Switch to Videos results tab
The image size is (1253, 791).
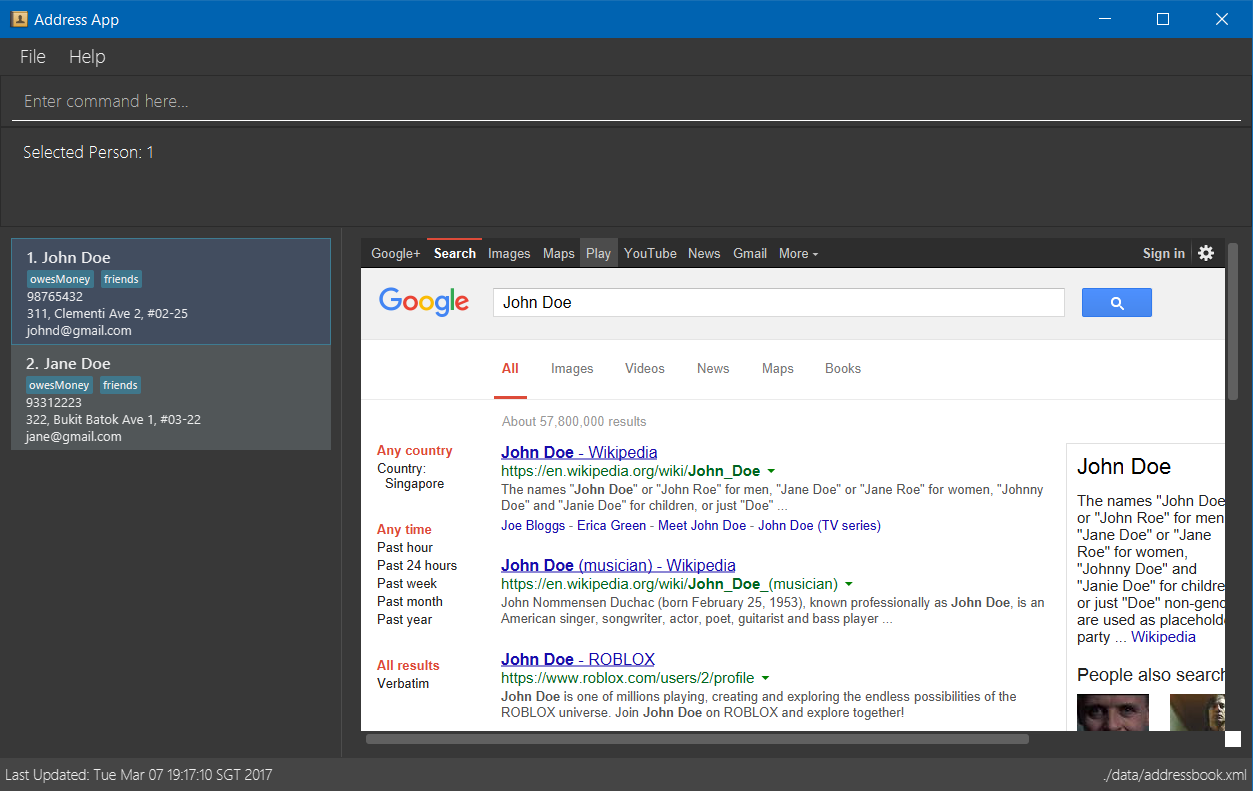tap(645, 369)
